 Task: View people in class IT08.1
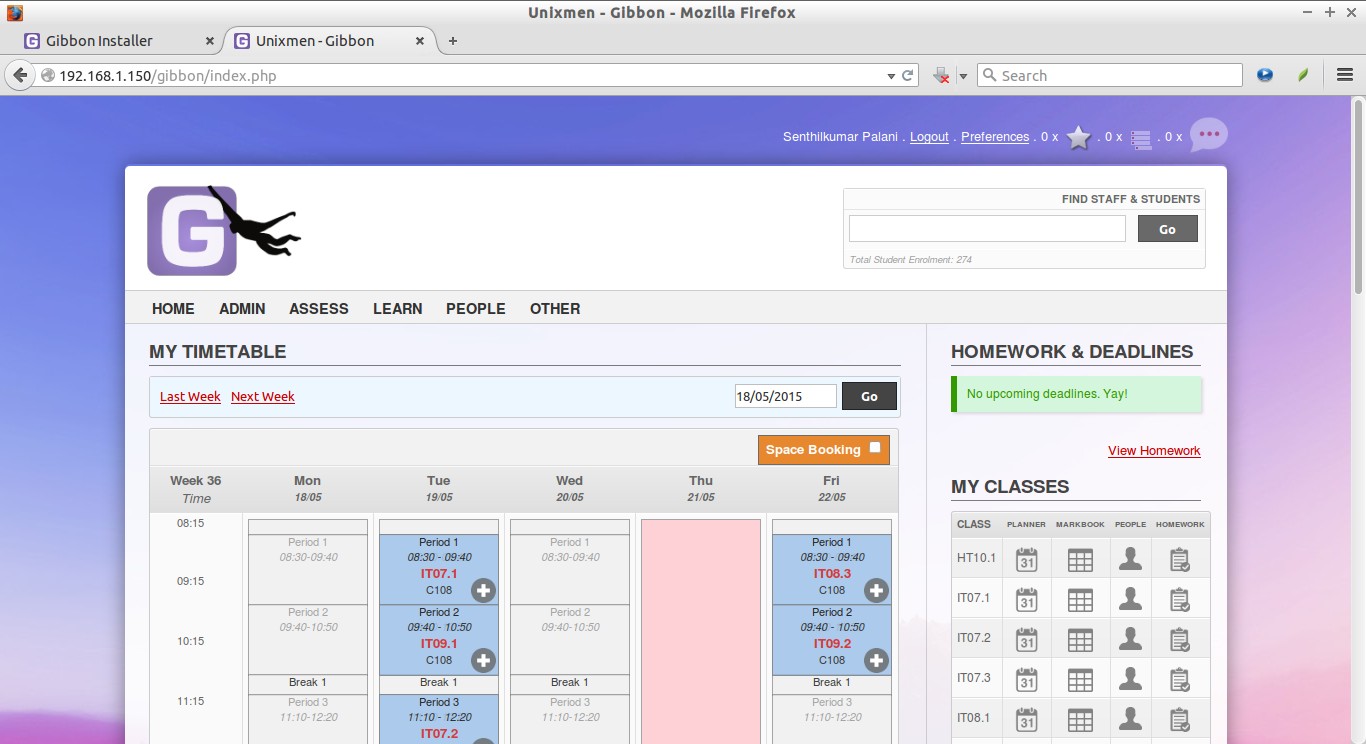coord(1130,718)
